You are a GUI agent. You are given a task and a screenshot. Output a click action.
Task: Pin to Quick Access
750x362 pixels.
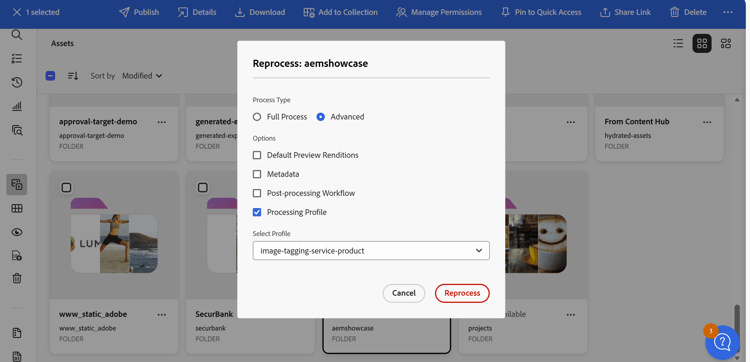click(540, 12)
